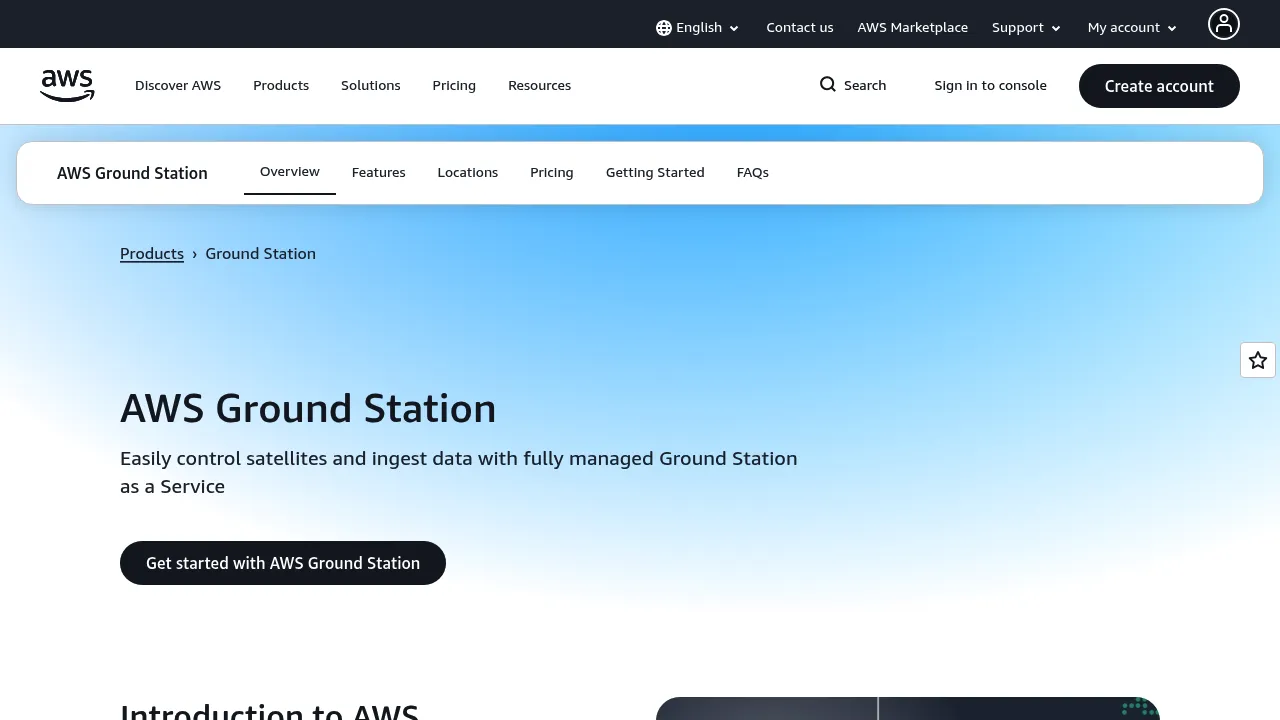Click the AWS logo
1280x720 pixels.
pyautogui.click(x=67, y=86)
